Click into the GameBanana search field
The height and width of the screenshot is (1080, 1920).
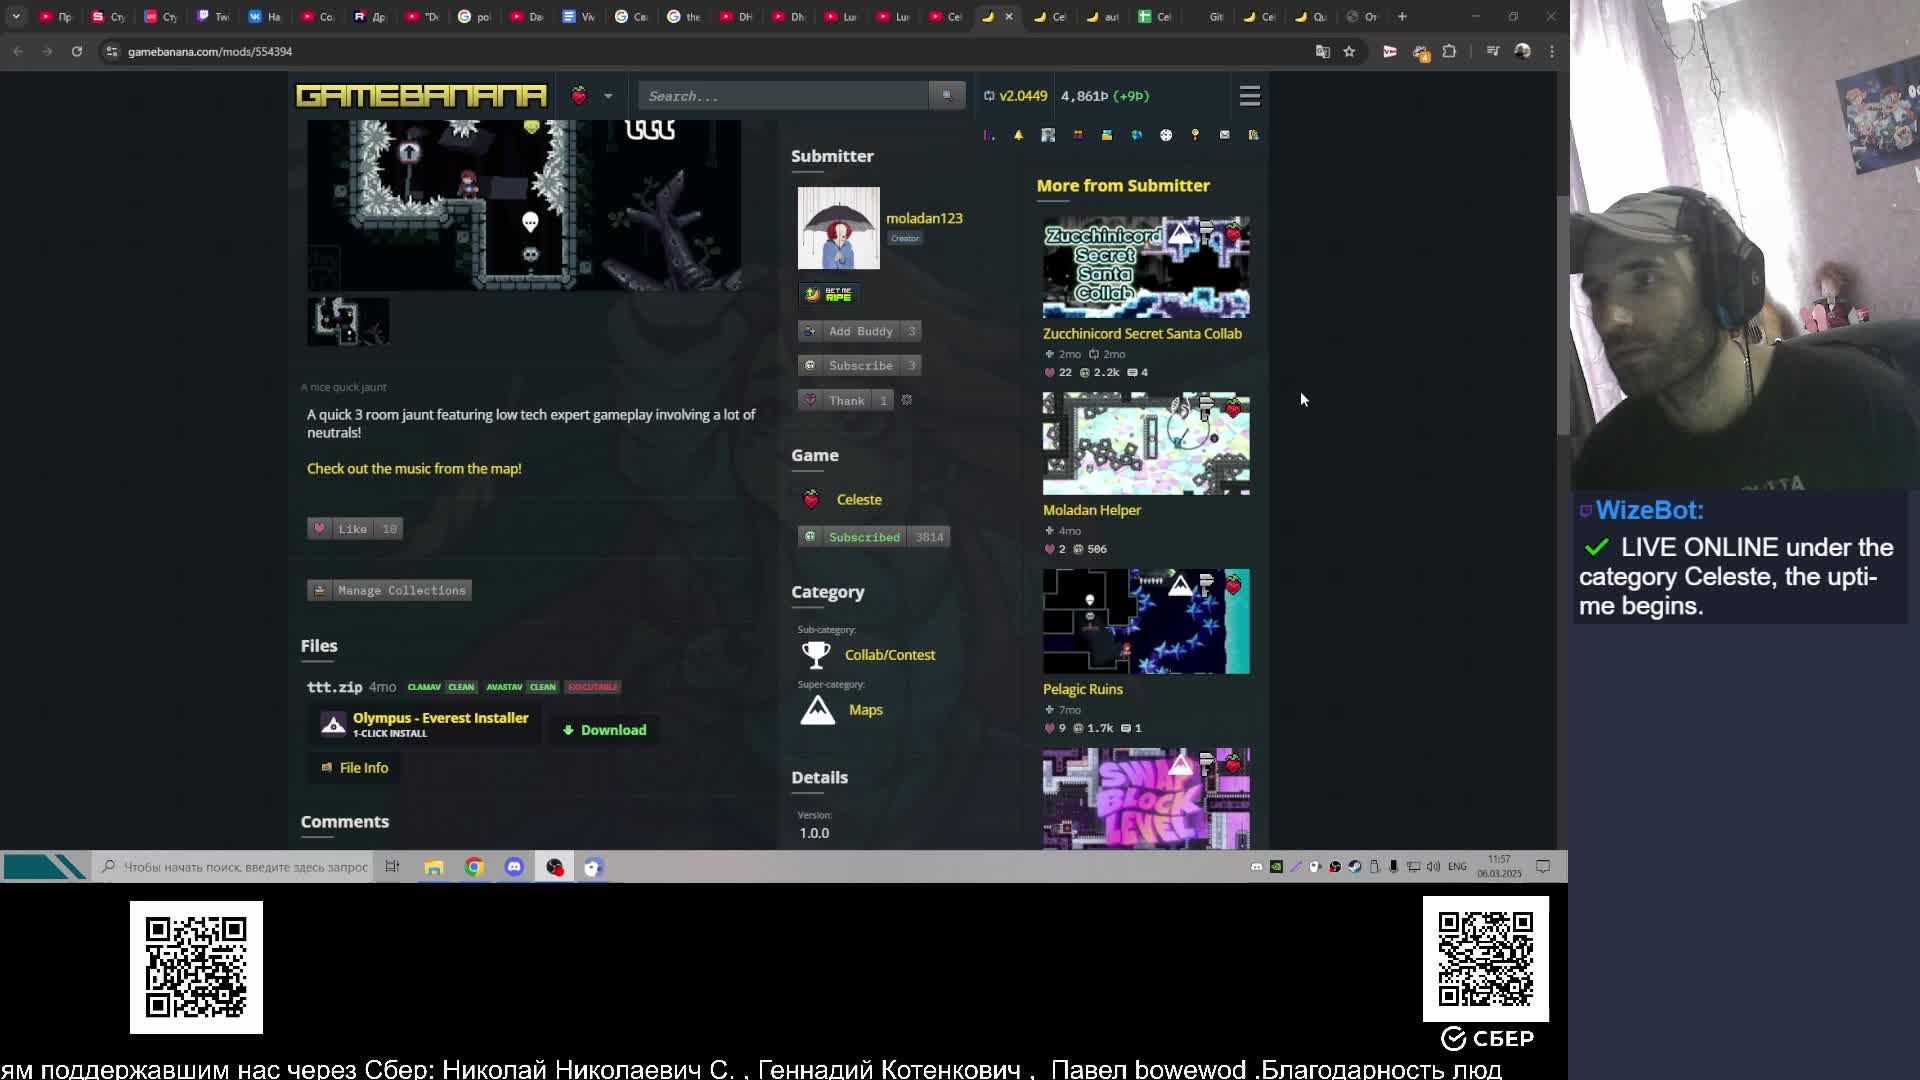[x=783, y=96]
